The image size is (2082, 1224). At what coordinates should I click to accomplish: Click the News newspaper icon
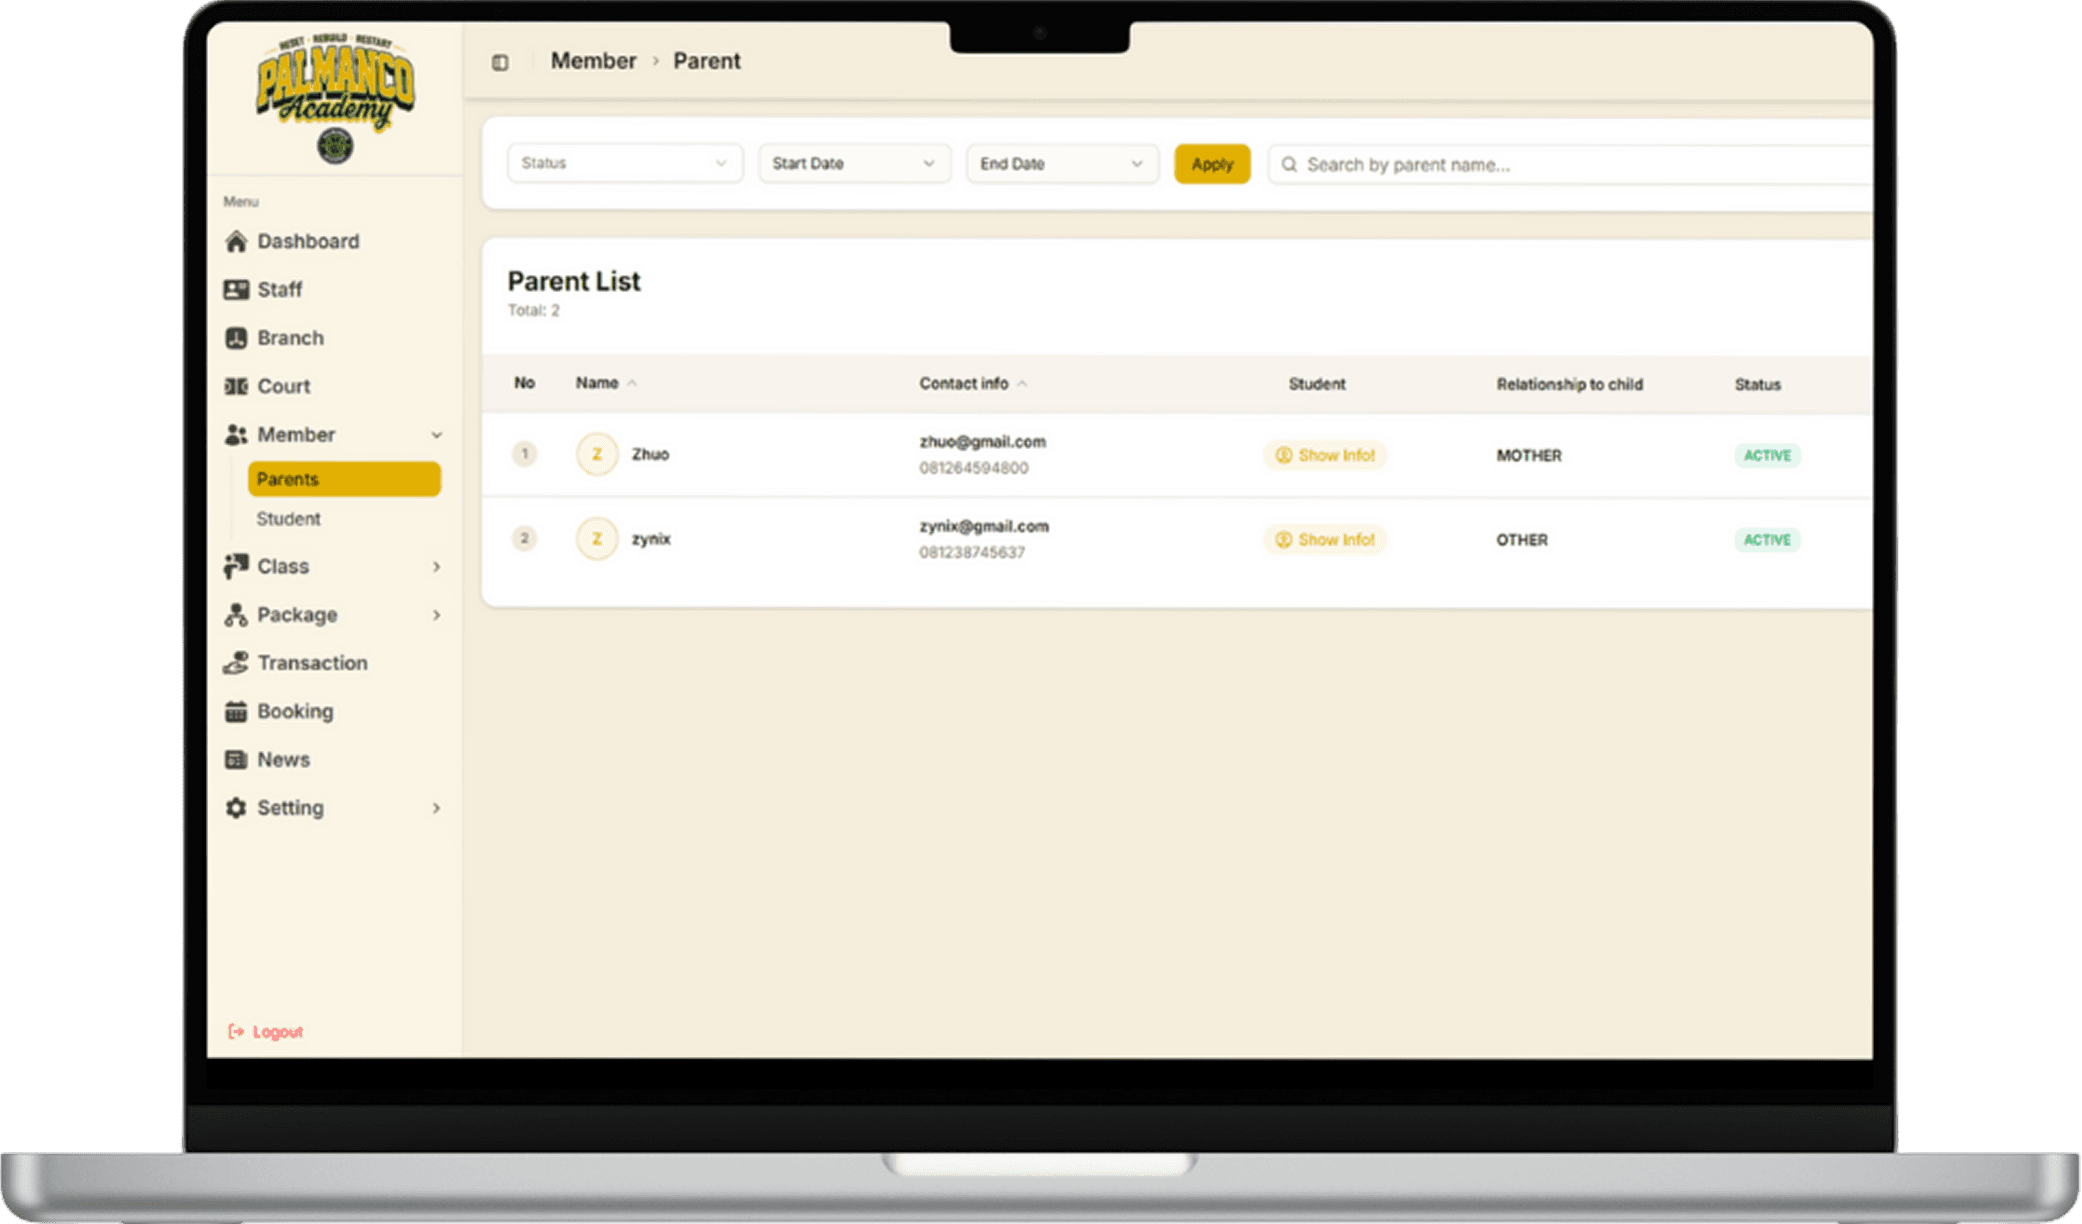point(236,759)
